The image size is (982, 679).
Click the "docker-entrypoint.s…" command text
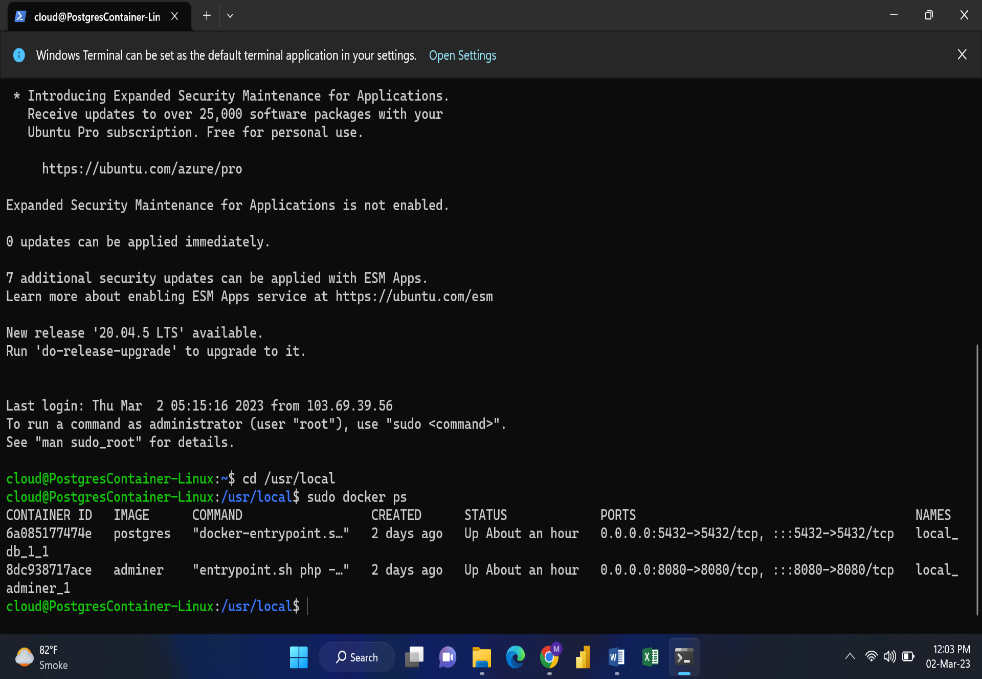[x=271, y=534]
